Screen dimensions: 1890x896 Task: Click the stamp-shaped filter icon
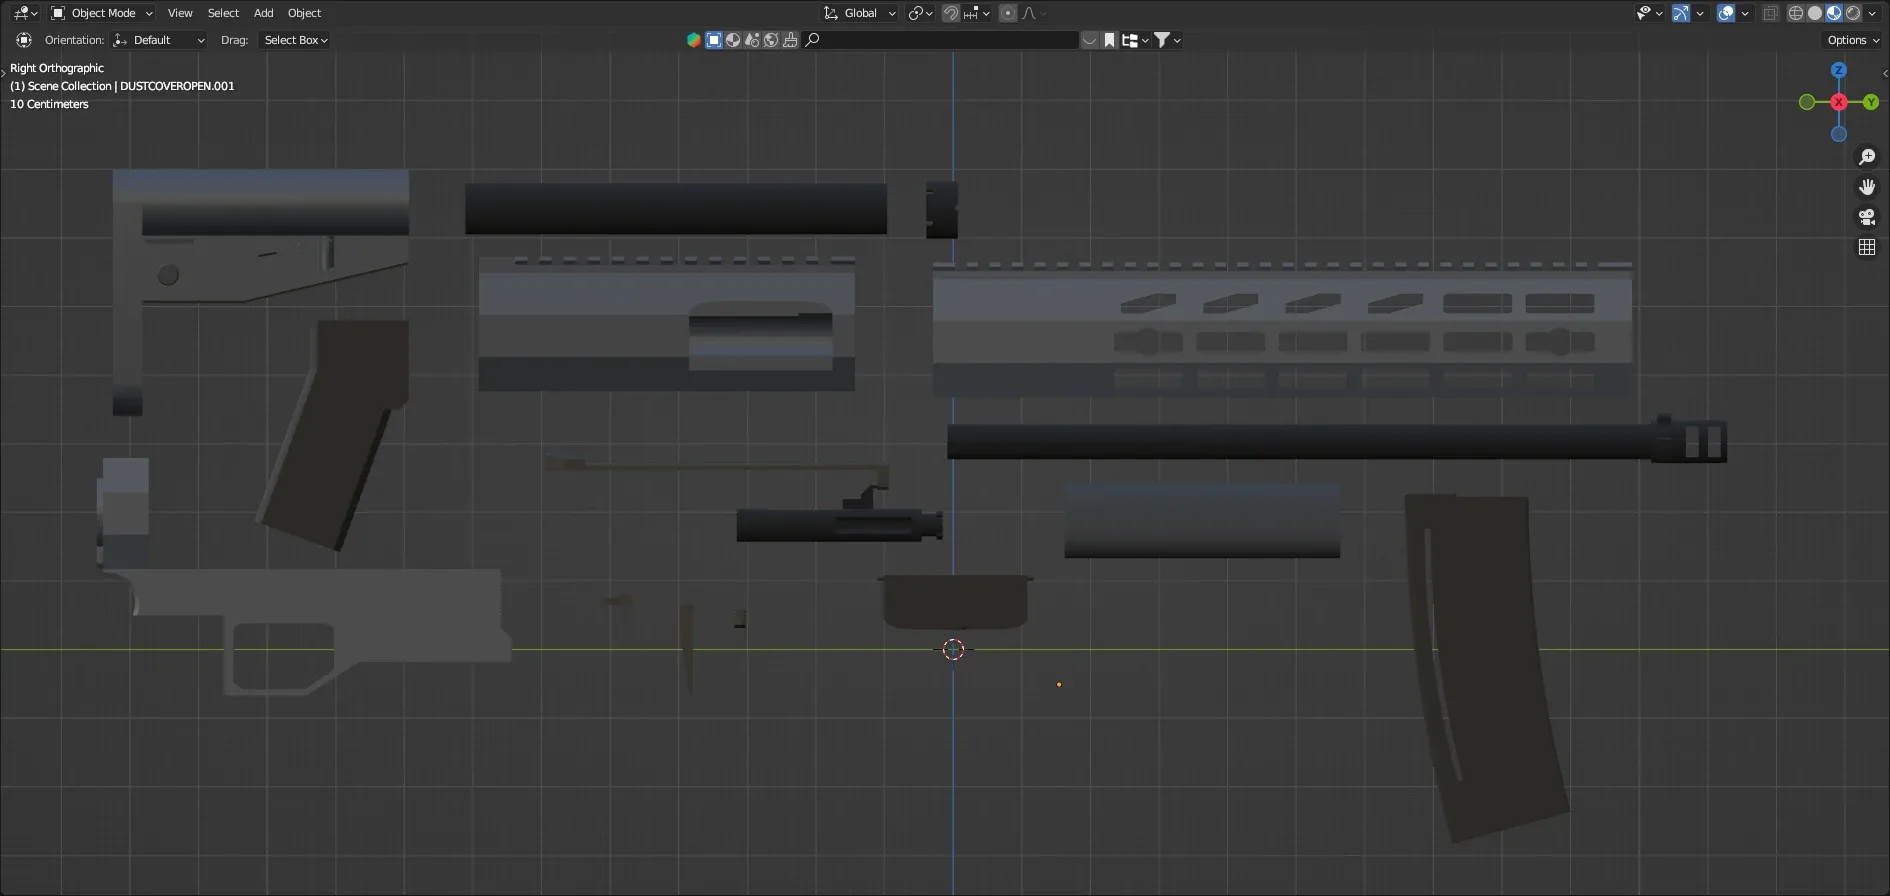coord(790,40)
